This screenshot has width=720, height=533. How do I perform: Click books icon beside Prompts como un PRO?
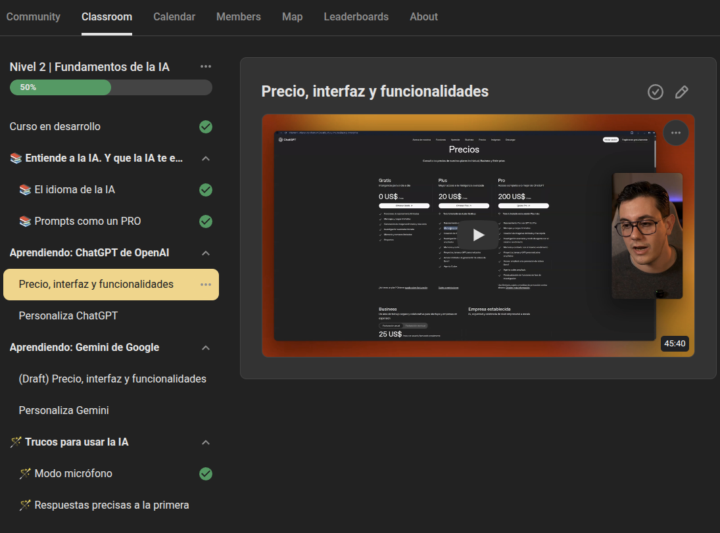point(25,221)
